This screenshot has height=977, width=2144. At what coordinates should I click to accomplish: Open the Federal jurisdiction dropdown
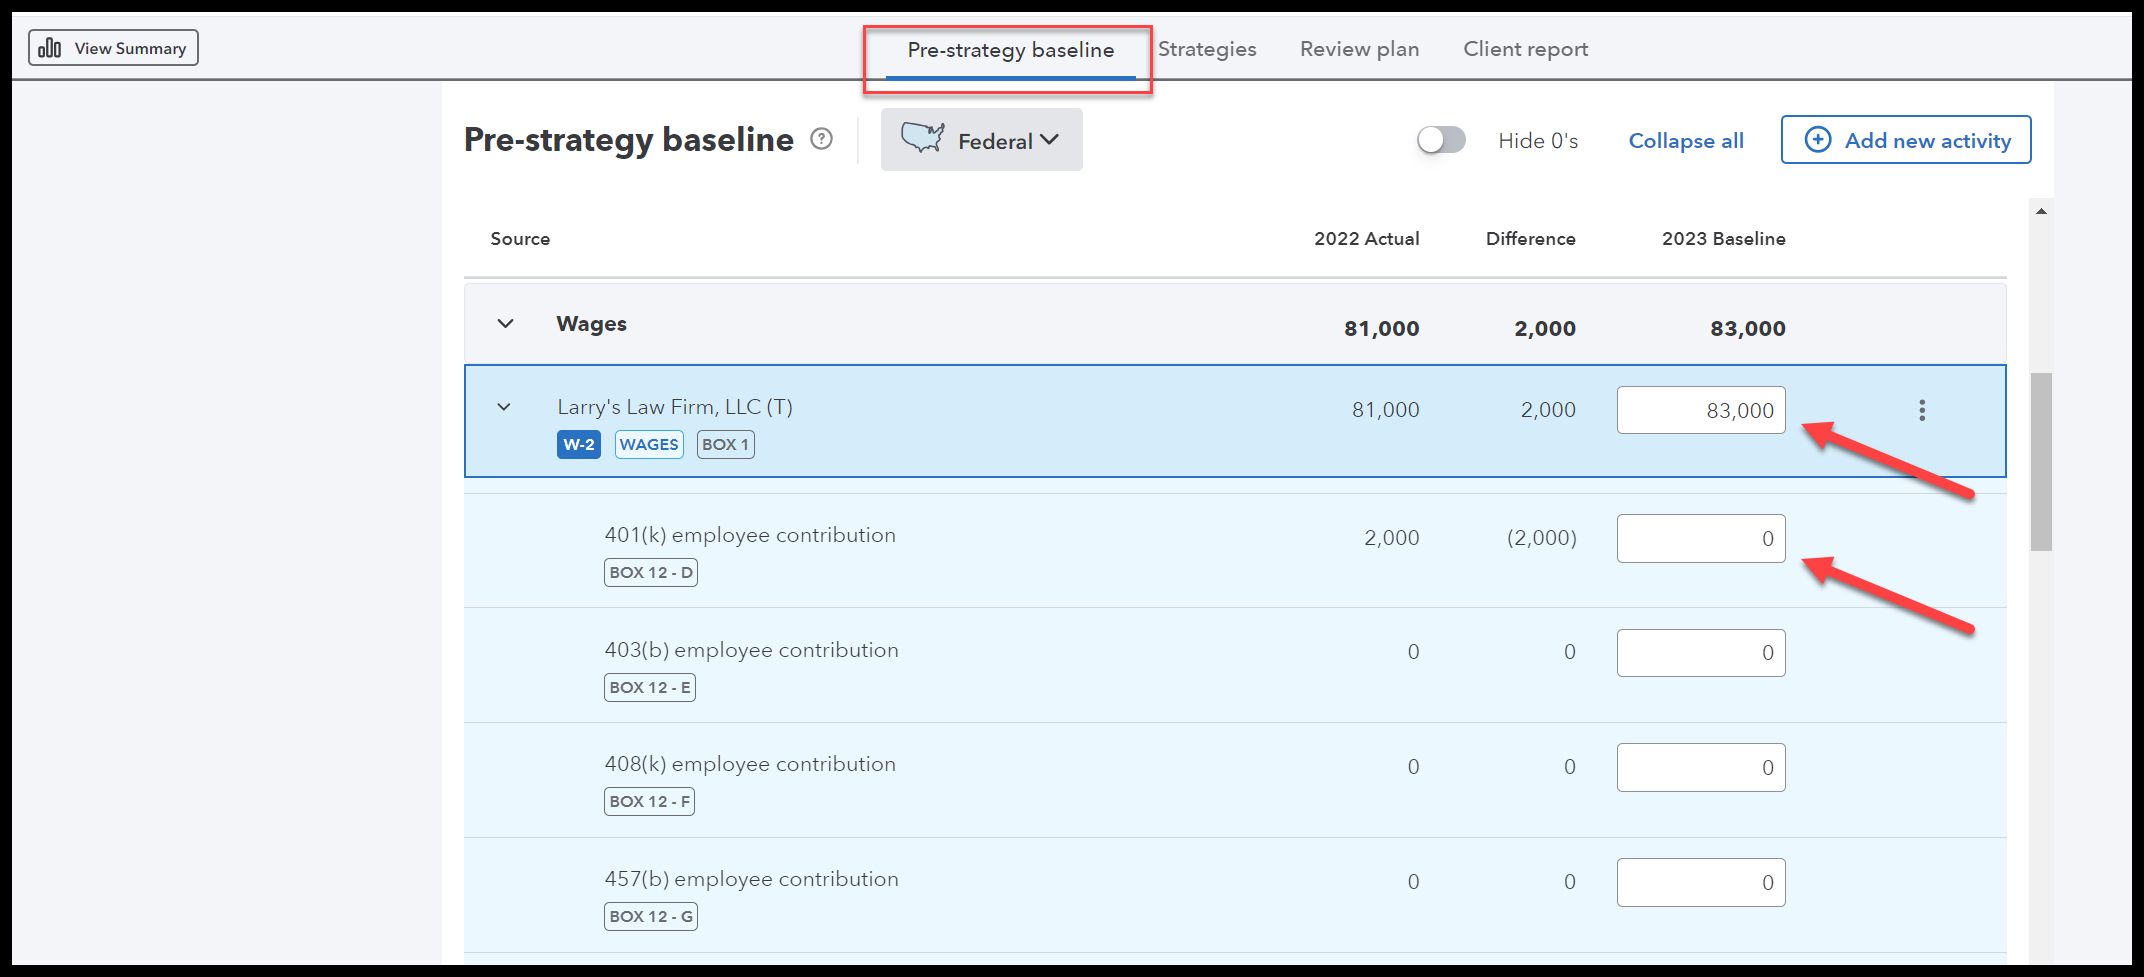pyautogui.click(x=1050, y=140)
